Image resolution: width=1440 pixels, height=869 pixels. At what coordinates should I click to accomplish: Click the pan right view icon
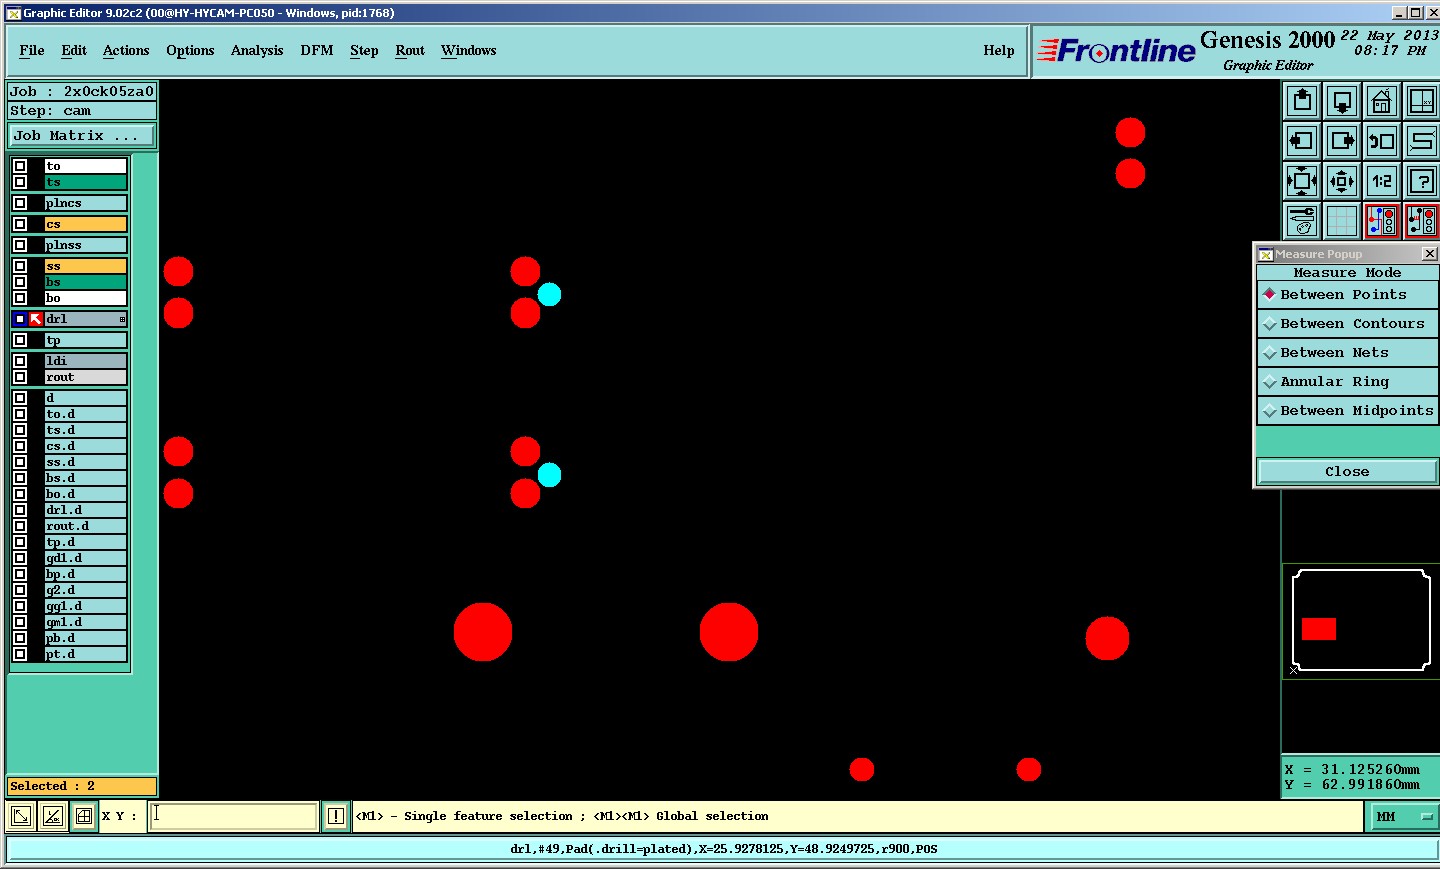coord(1342,141)
